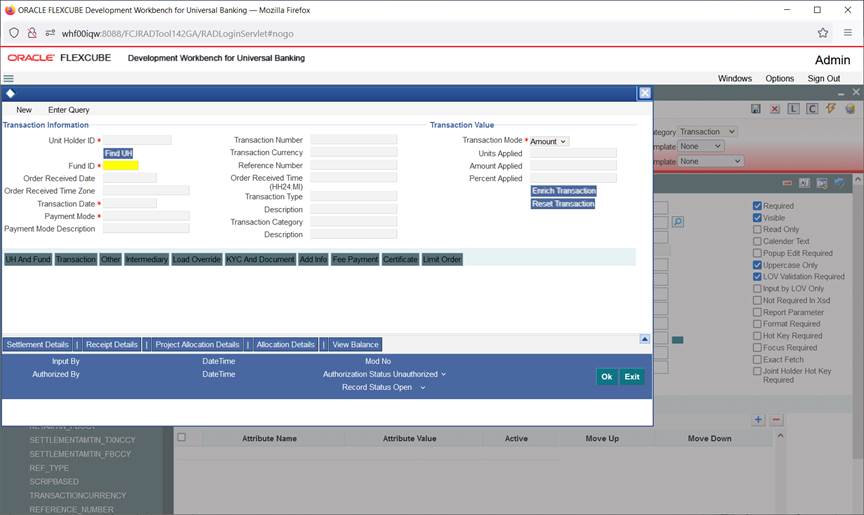Open the View Balance subscreen
Image resolution: width=864 pixels, height=515 pixels.
coord(355,345)
